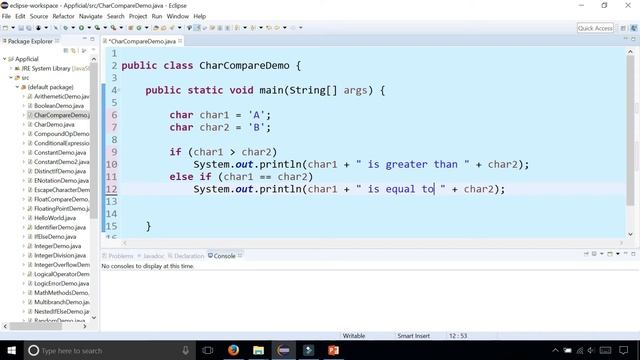Viewport: 640px width, 360px height.
Task: Minimize the editor area
Action: (626, 39)
